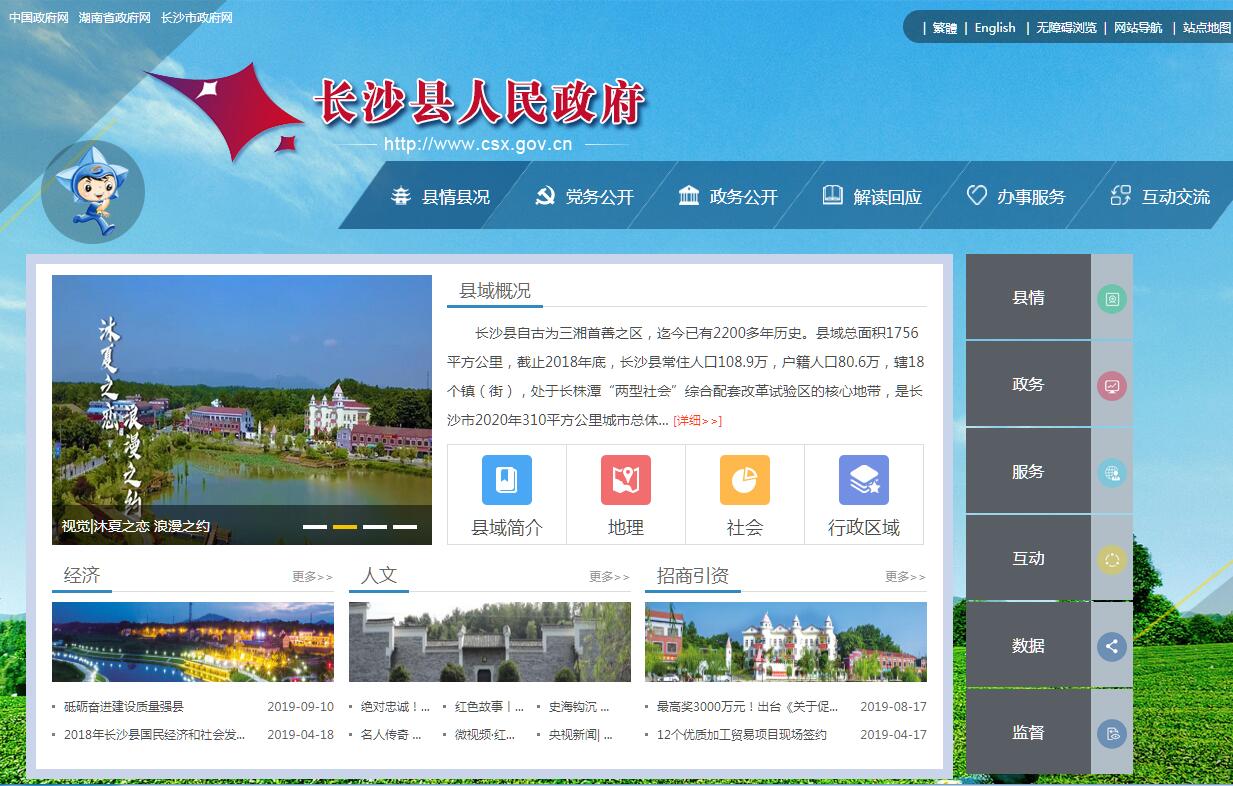
Task: Select the 政务 sidebar tab
Action: pos(1028,384)
